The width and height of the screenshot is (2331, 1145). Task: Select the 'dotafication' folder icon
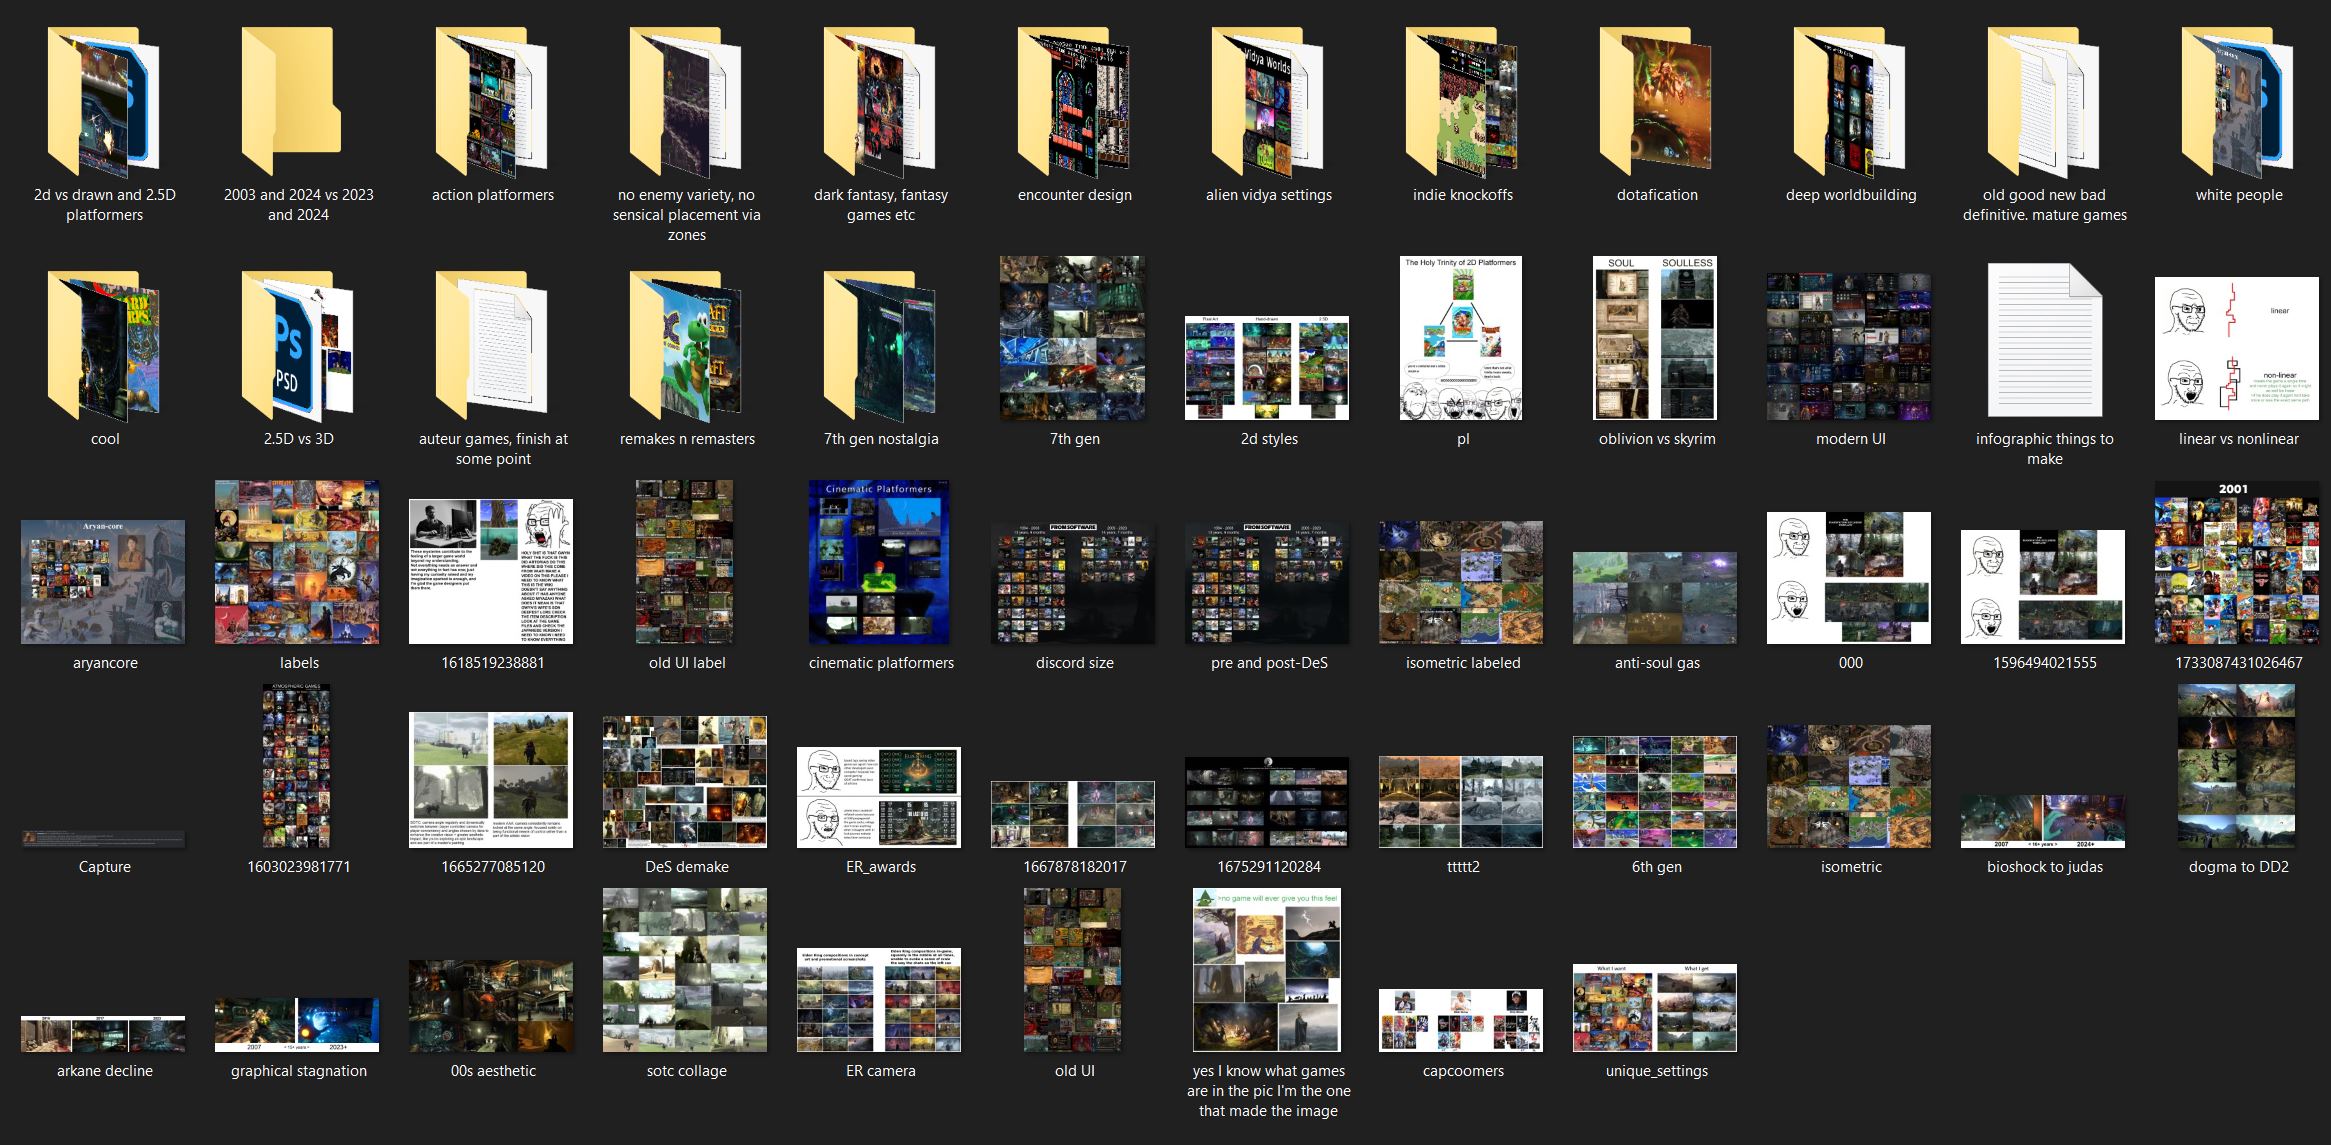[x=1656, y=103]
